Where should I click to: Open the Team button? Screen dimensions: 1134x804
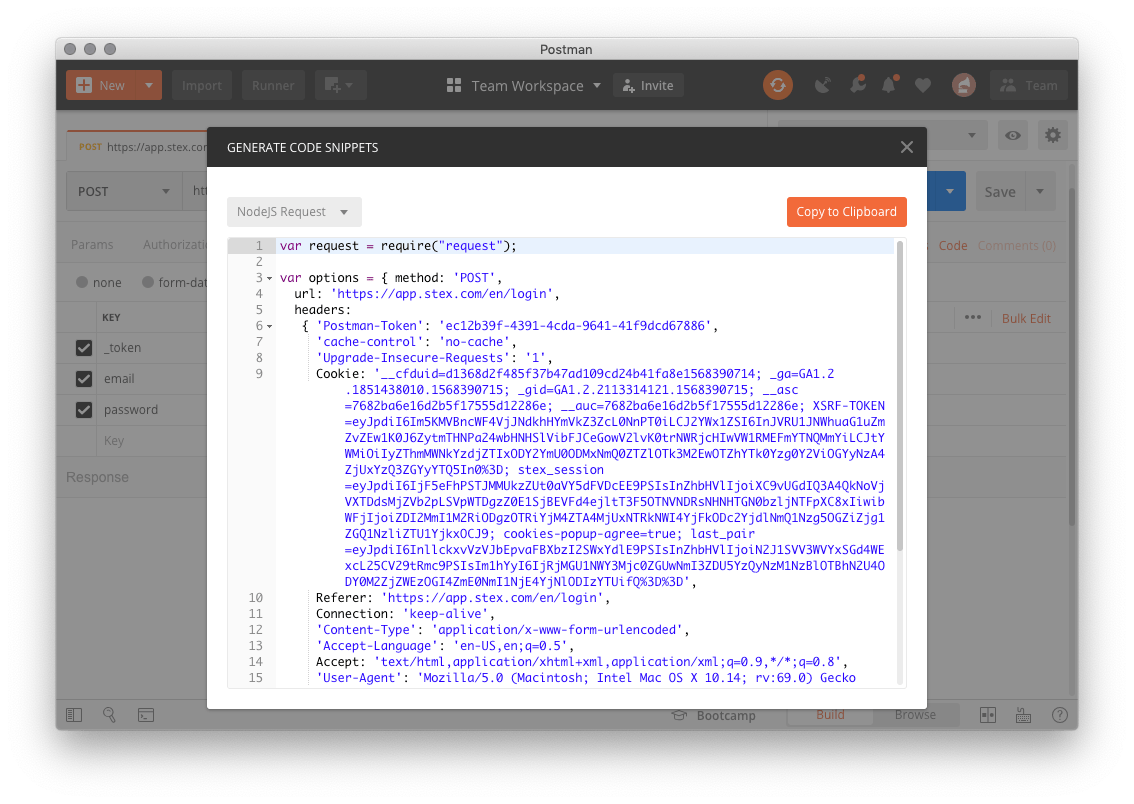coord(1028,85)
